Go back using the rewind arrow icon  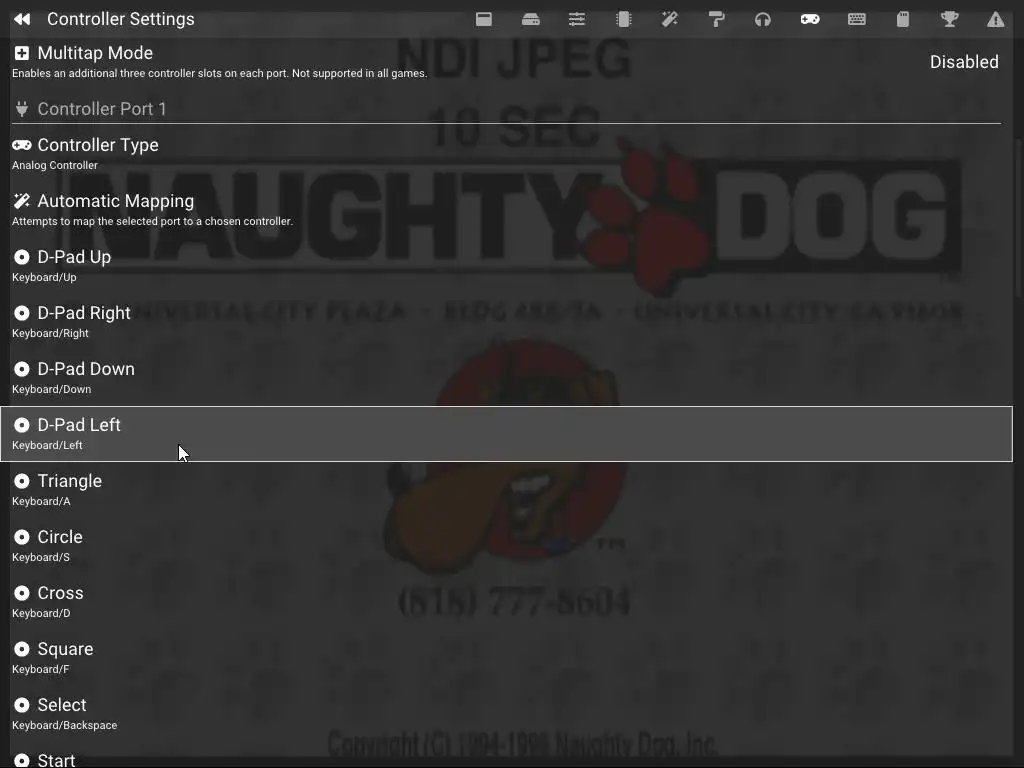22,19
